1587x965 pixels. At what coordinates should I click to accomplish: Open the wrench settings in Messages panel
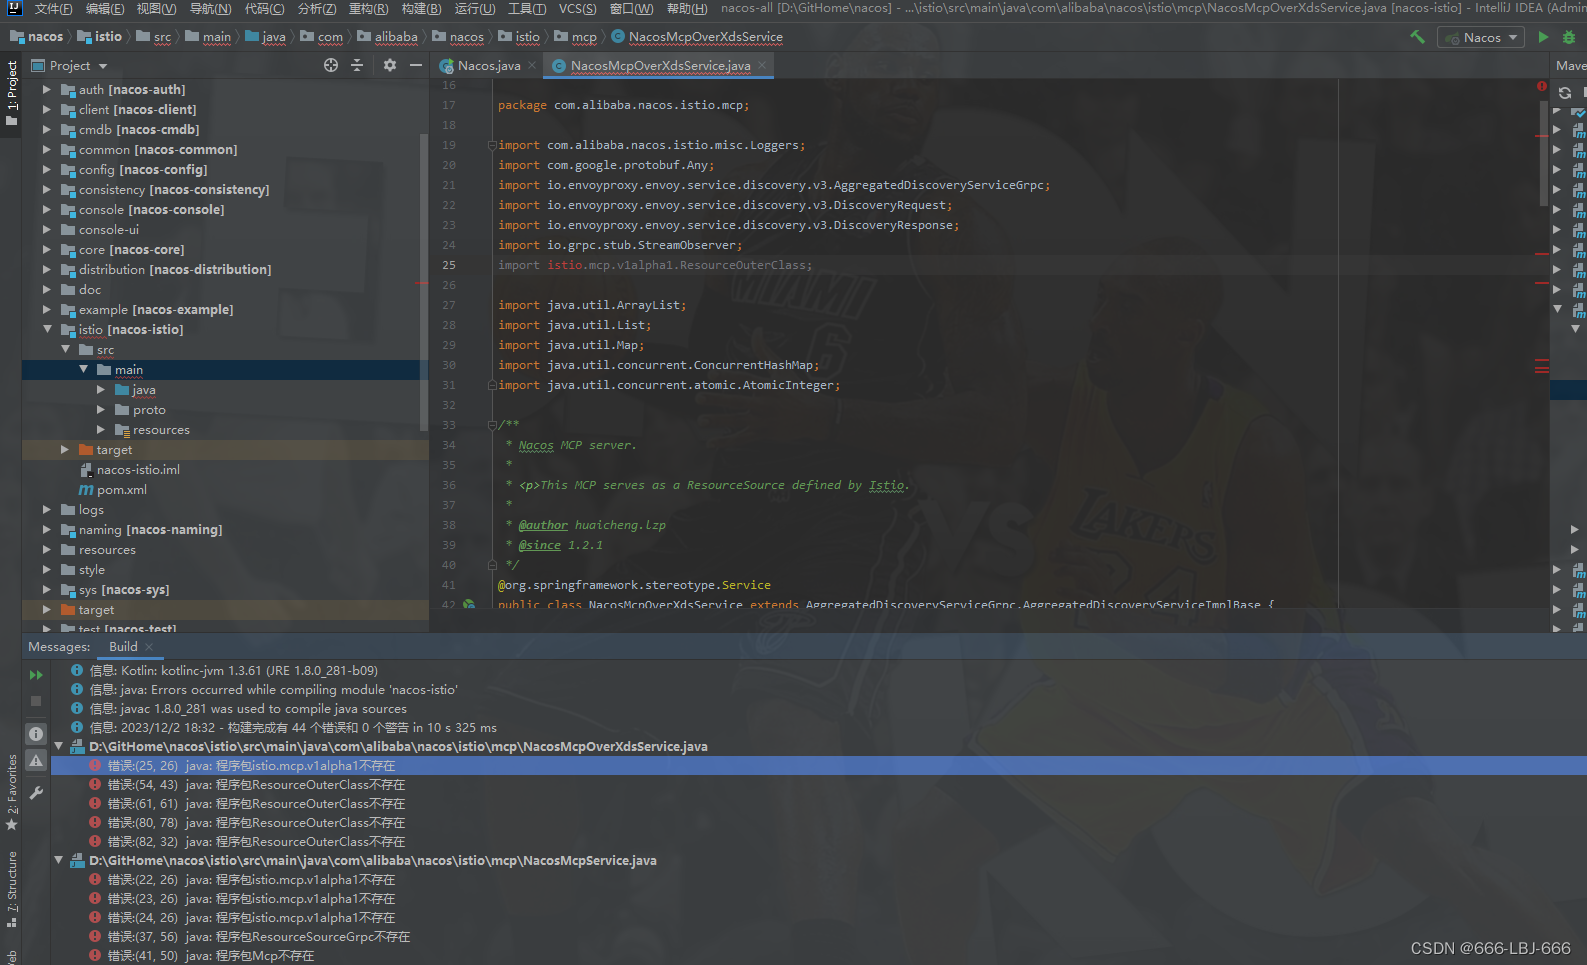tap(36, 793)
